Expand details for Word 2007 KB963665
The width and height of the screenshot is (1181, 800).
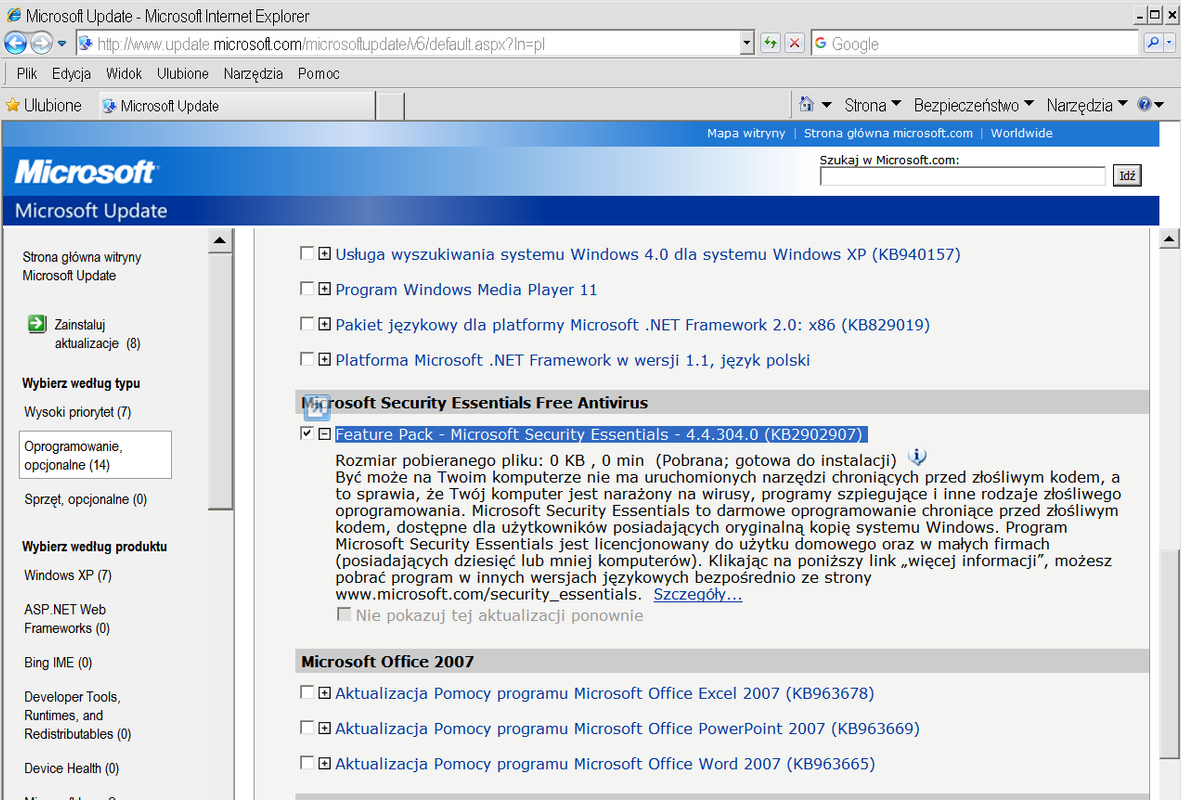[325, 764]
